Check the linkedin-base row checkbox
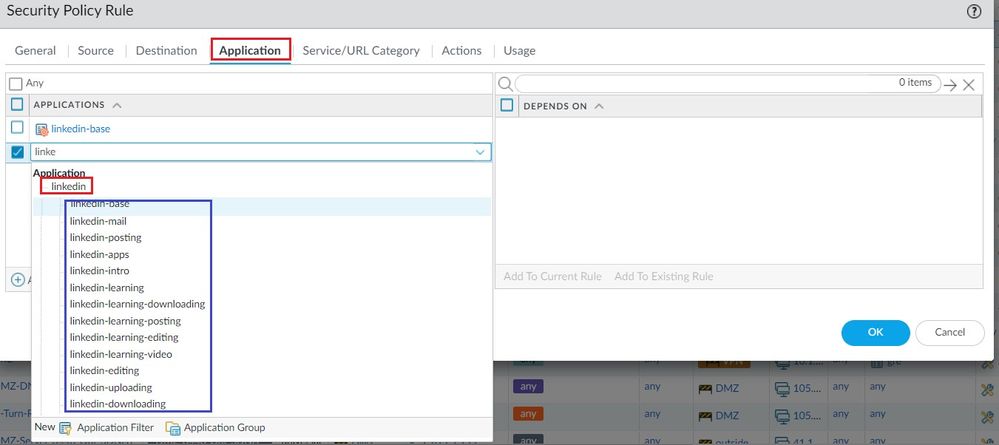Viewport: 999px width, 445px height. click(x=17, y=128)
